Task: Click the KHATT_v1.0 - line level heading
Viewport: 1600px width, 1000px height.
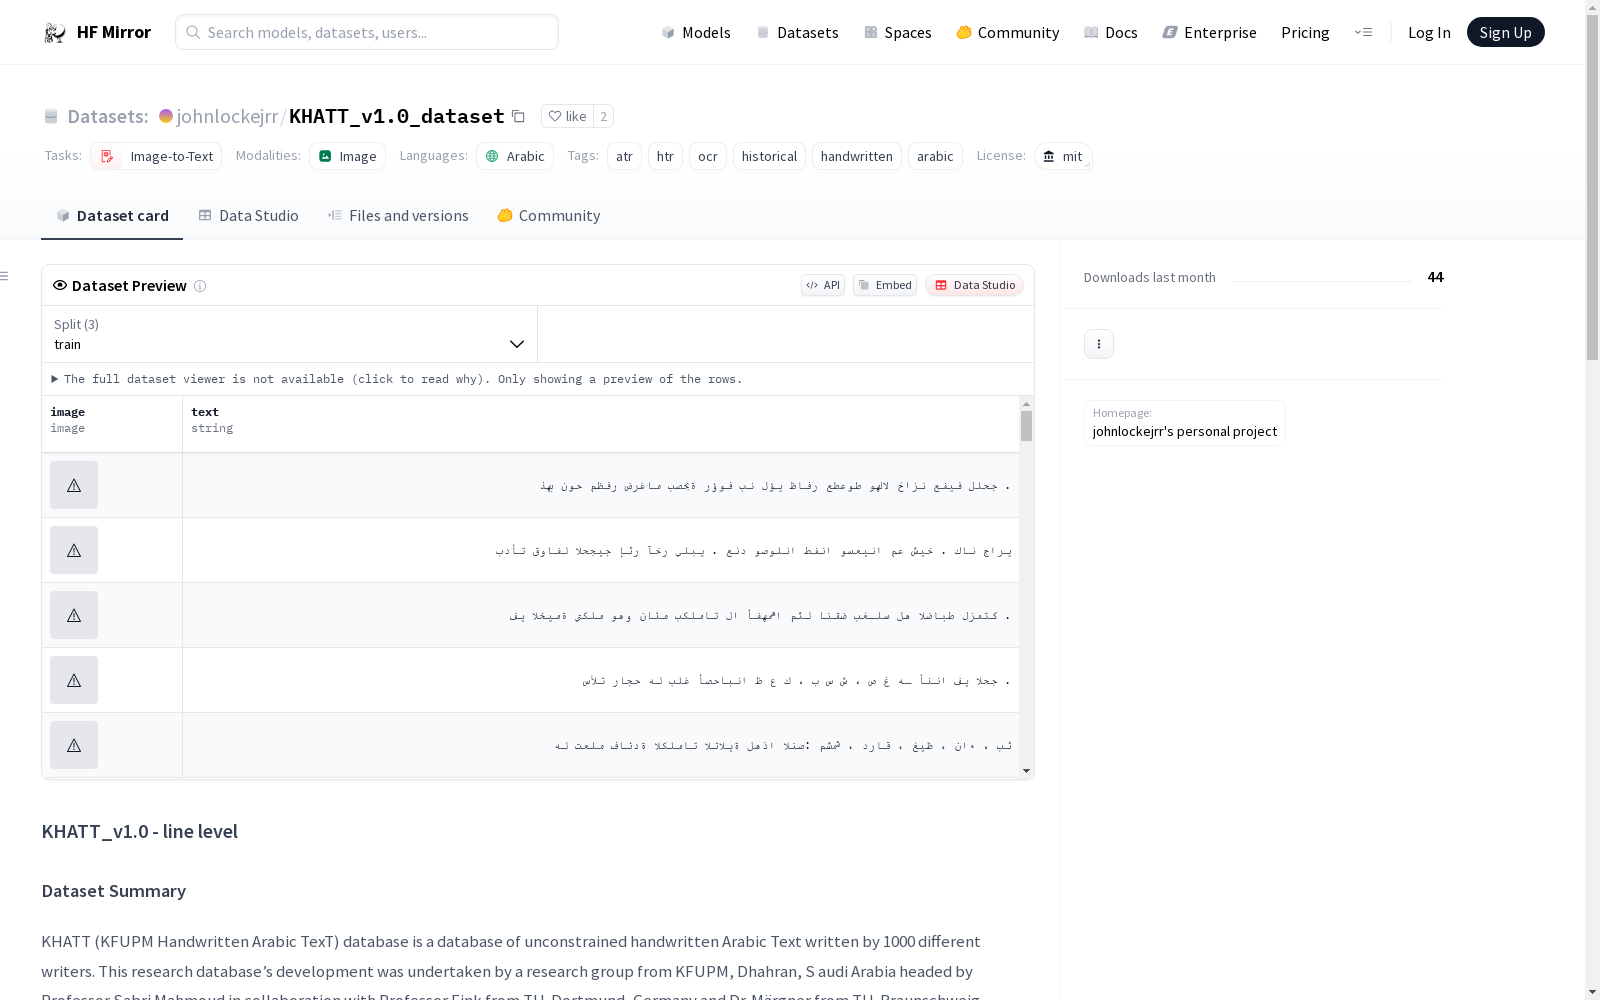Action: pos(139,832)
